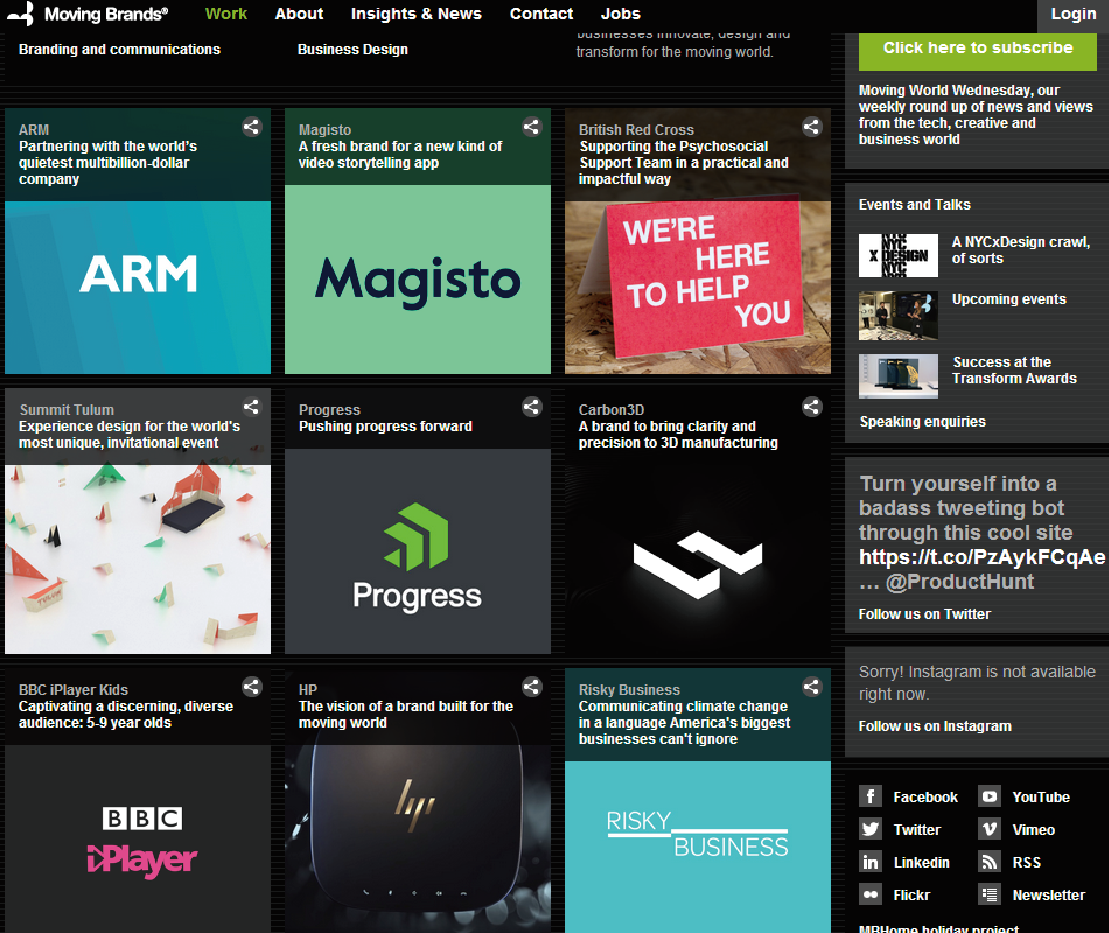Click the Flickr icon
Viewport: 1109px width, 933px height.
coord(871,894)
